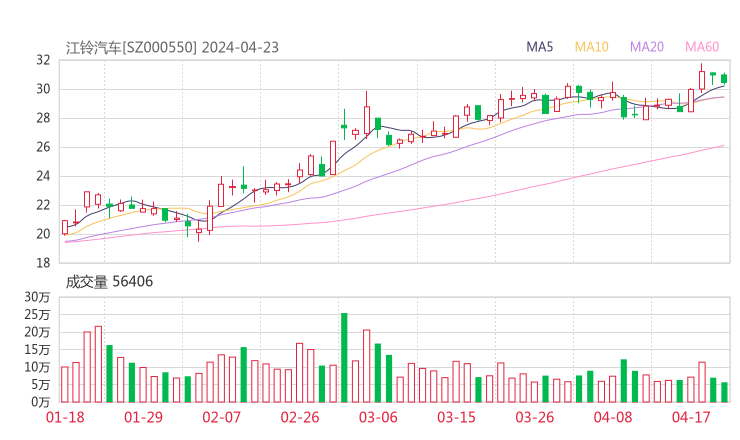Click the first candlestick at chart's left edge
The height and width of the screenshot is (440, 740).
coord(65,227)
